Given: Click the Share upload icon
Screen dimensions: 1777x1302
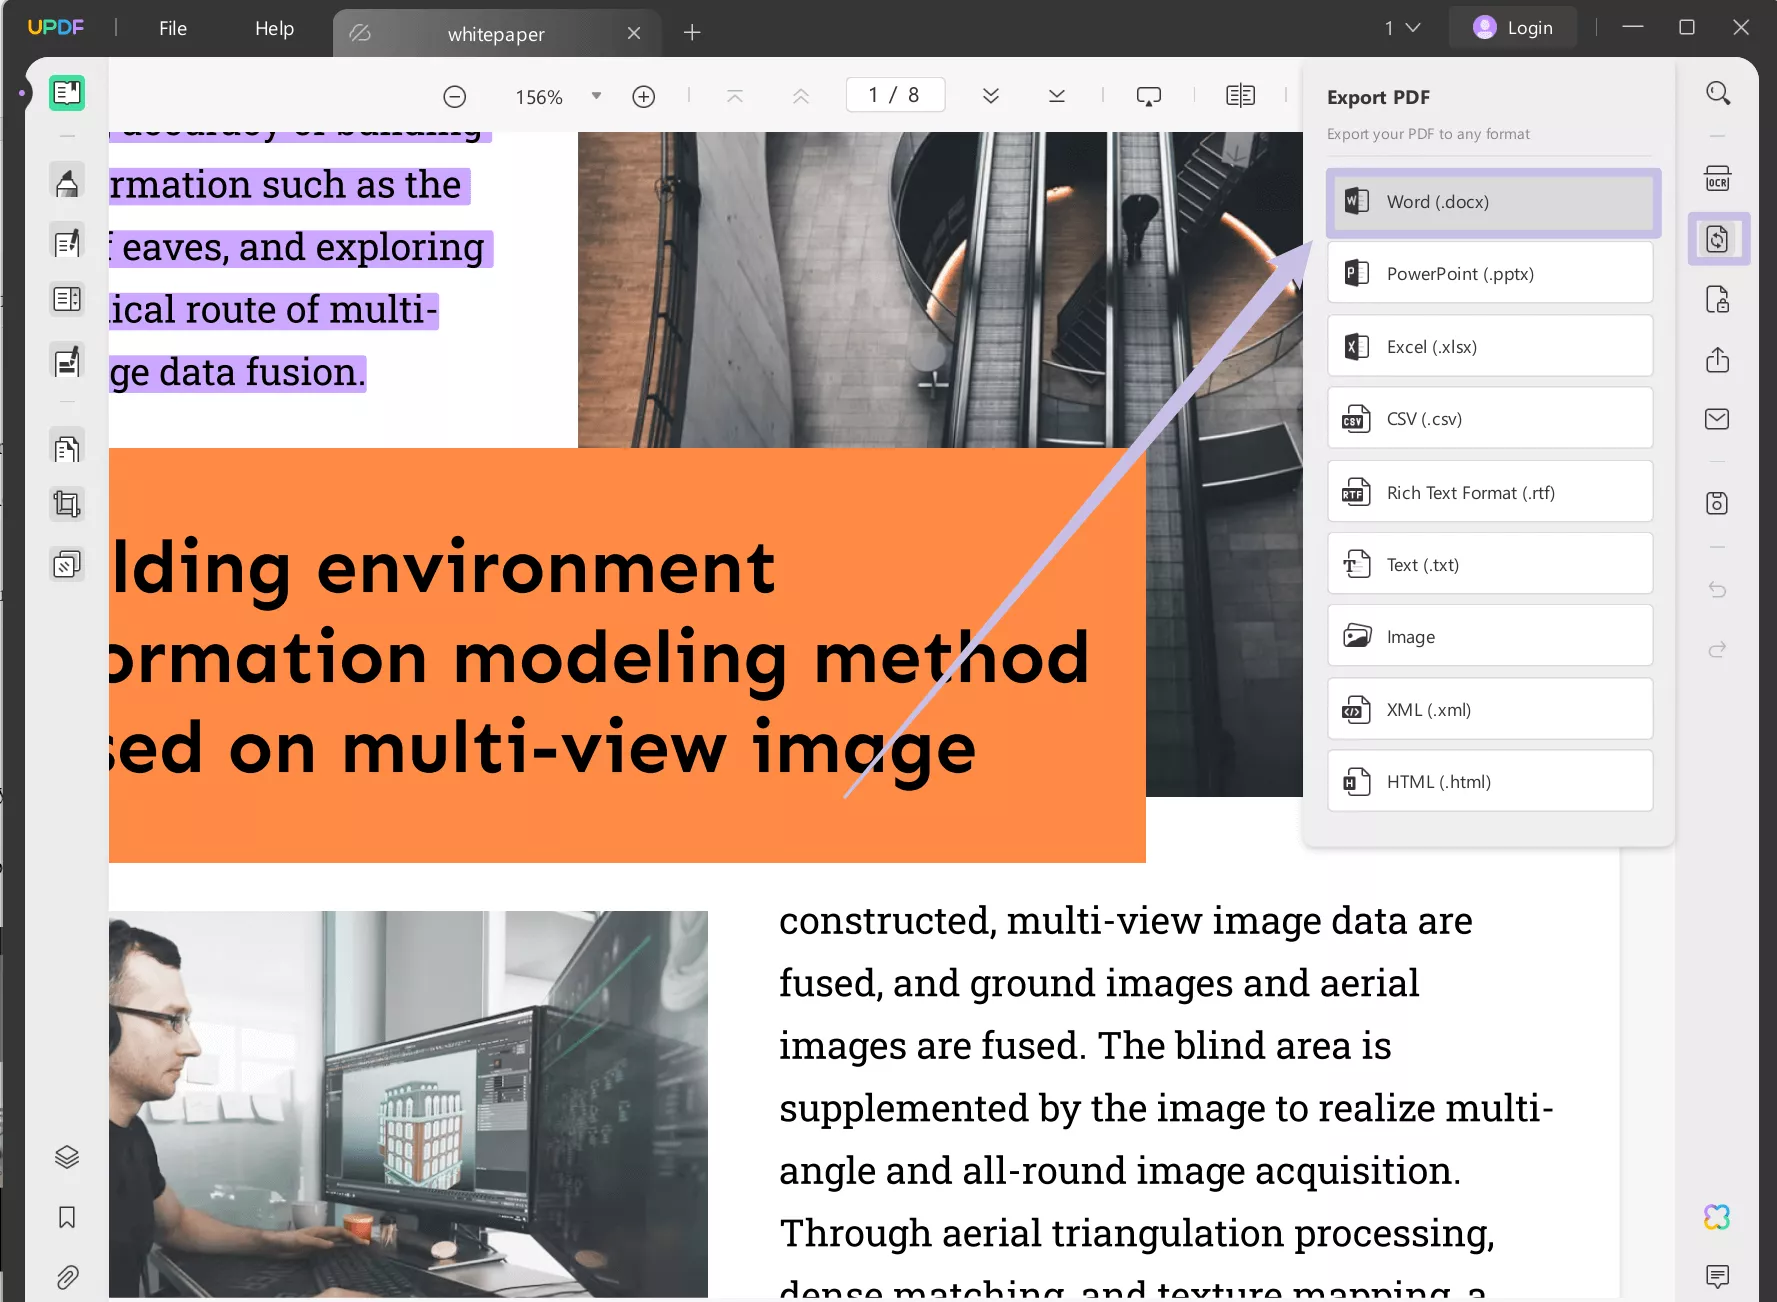Looking at the screenshot, I should (1717, 360).
